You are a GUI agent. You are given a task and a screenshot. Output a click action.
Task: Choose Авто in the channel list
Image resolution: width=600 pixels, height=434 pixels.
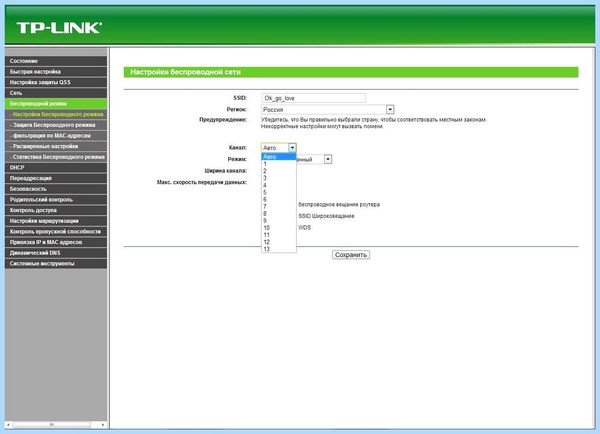pos(279,157)
